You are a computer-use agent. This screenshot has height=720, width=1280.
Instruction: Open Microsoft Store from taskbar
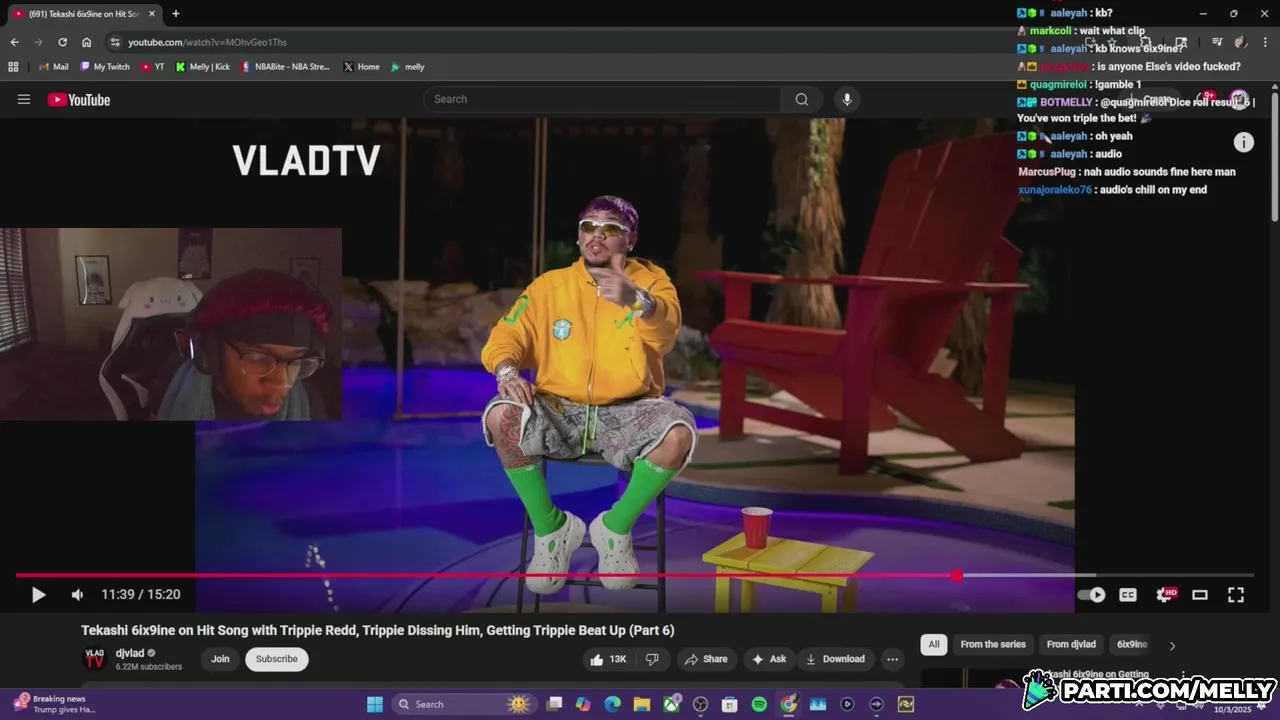[x=729, y=704]
